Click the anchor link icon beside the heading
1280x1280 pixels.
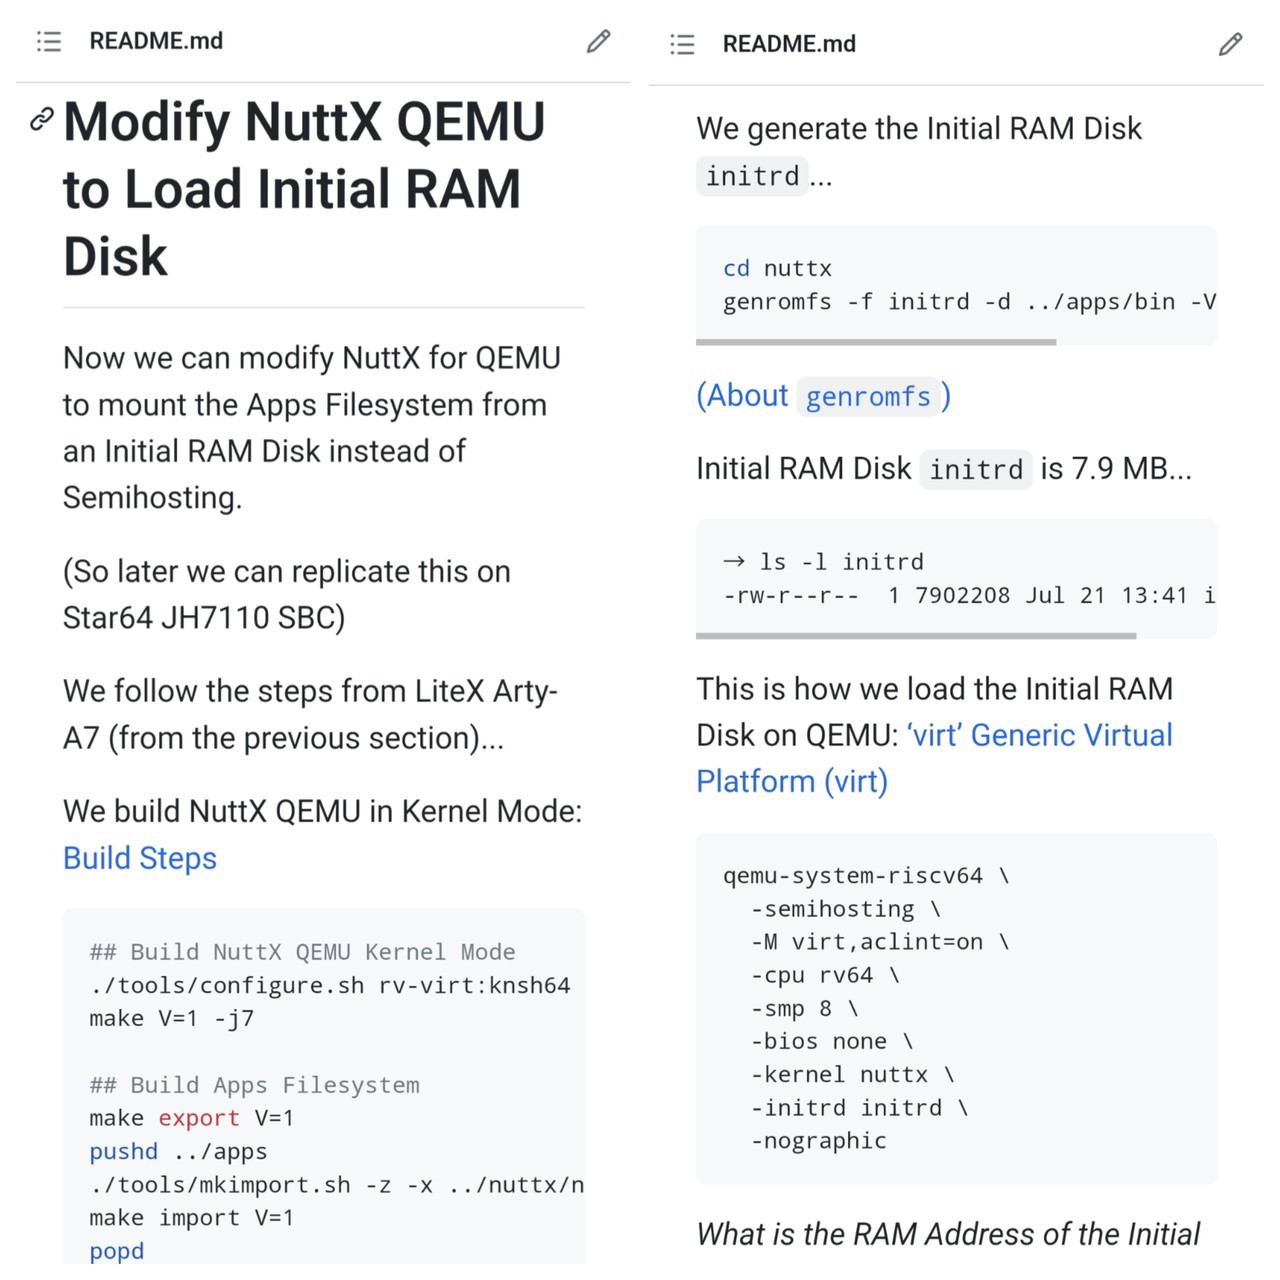pos(41,119)
